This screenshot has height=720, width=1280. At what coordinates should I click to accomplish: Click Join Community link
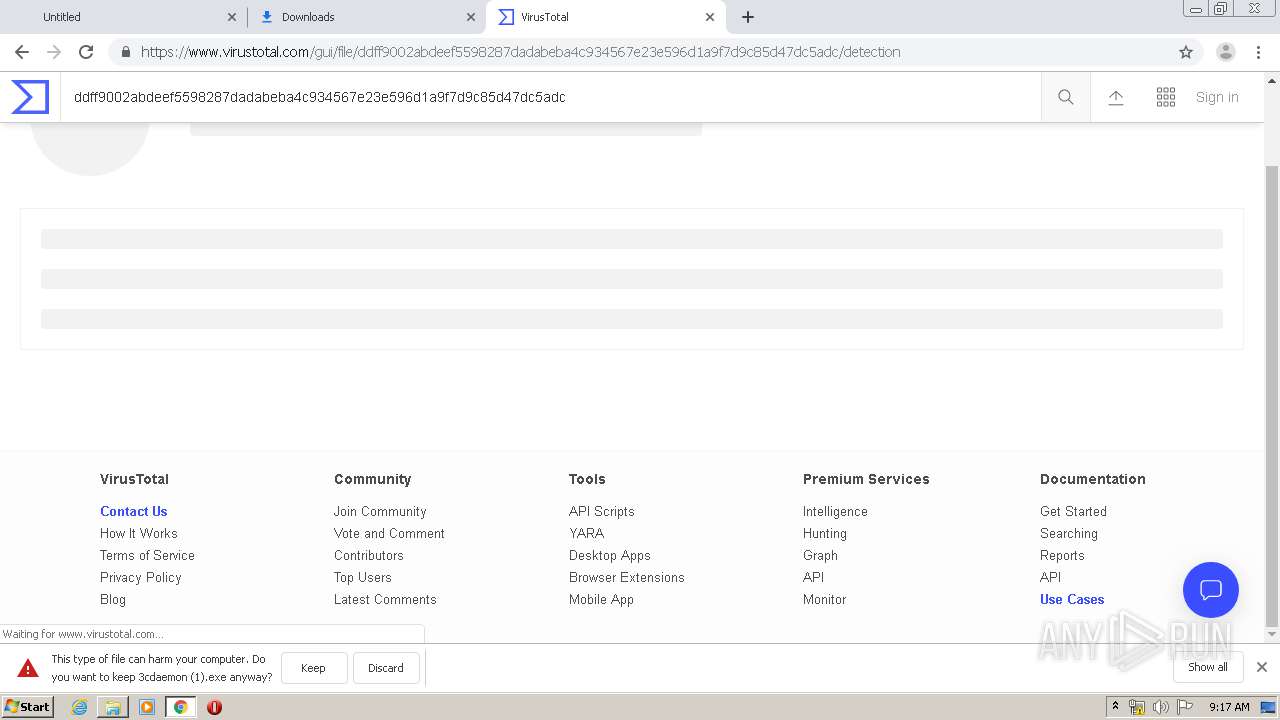[380, 511]
